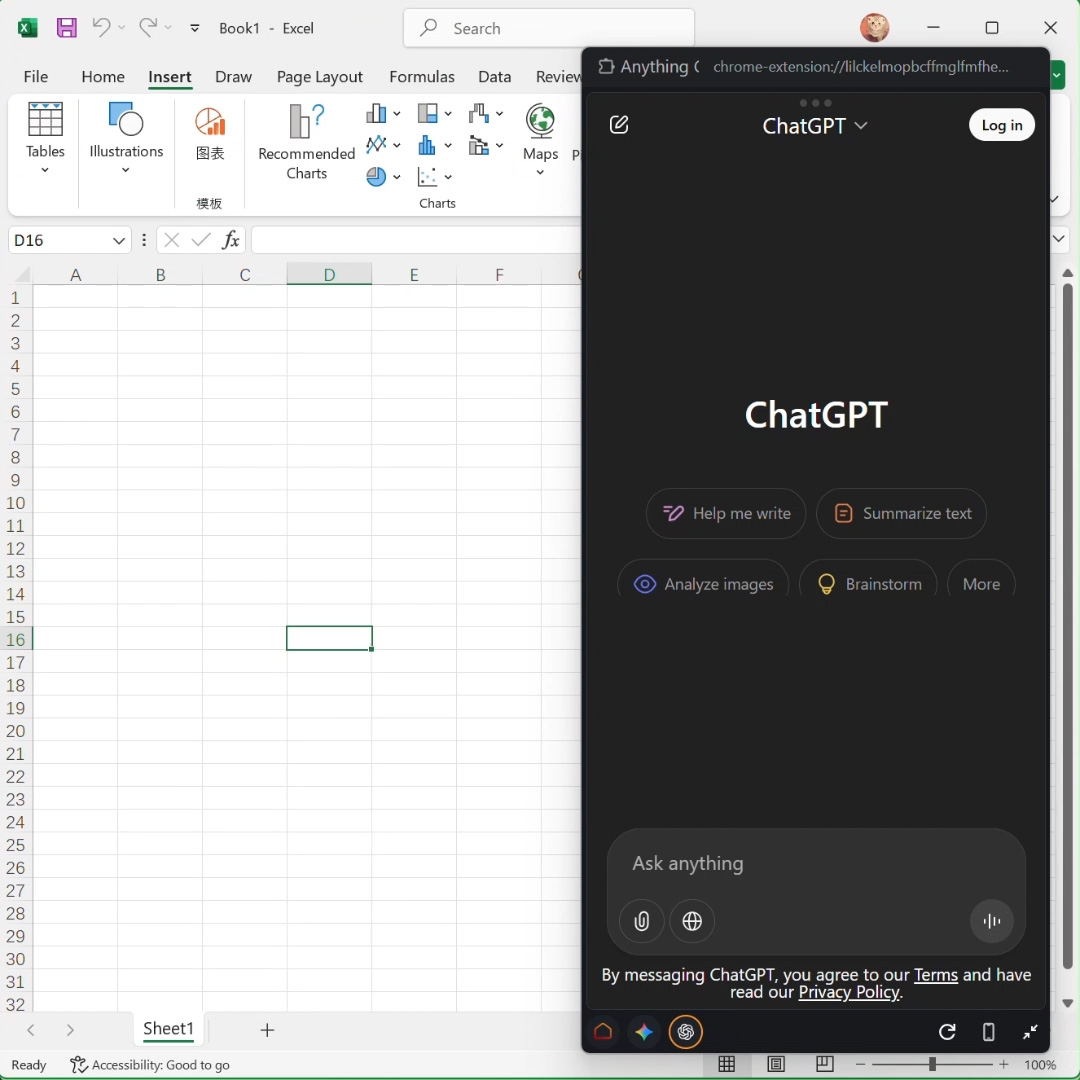Enable voice input in ChatGPT

[991, 921]
